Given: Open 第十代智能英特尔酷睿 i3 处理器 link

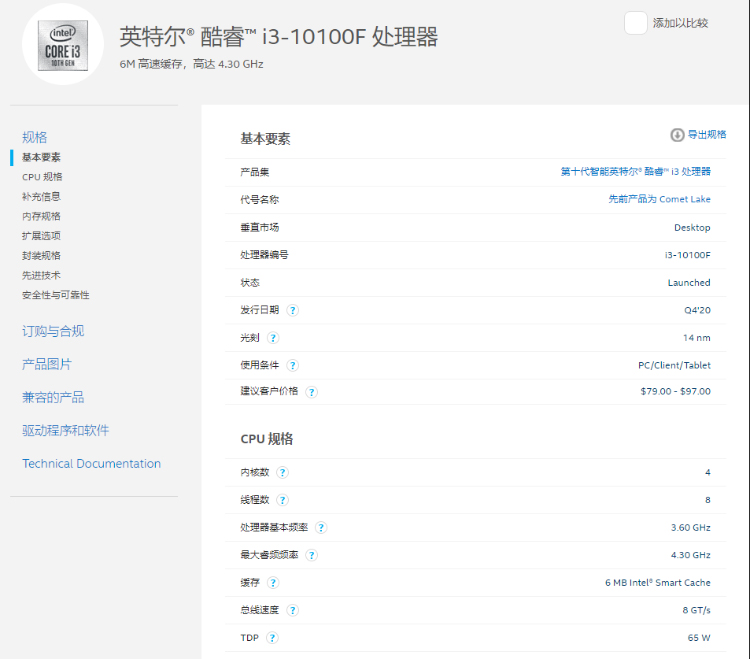Looking at the screenshot, I should click(635, 172).
